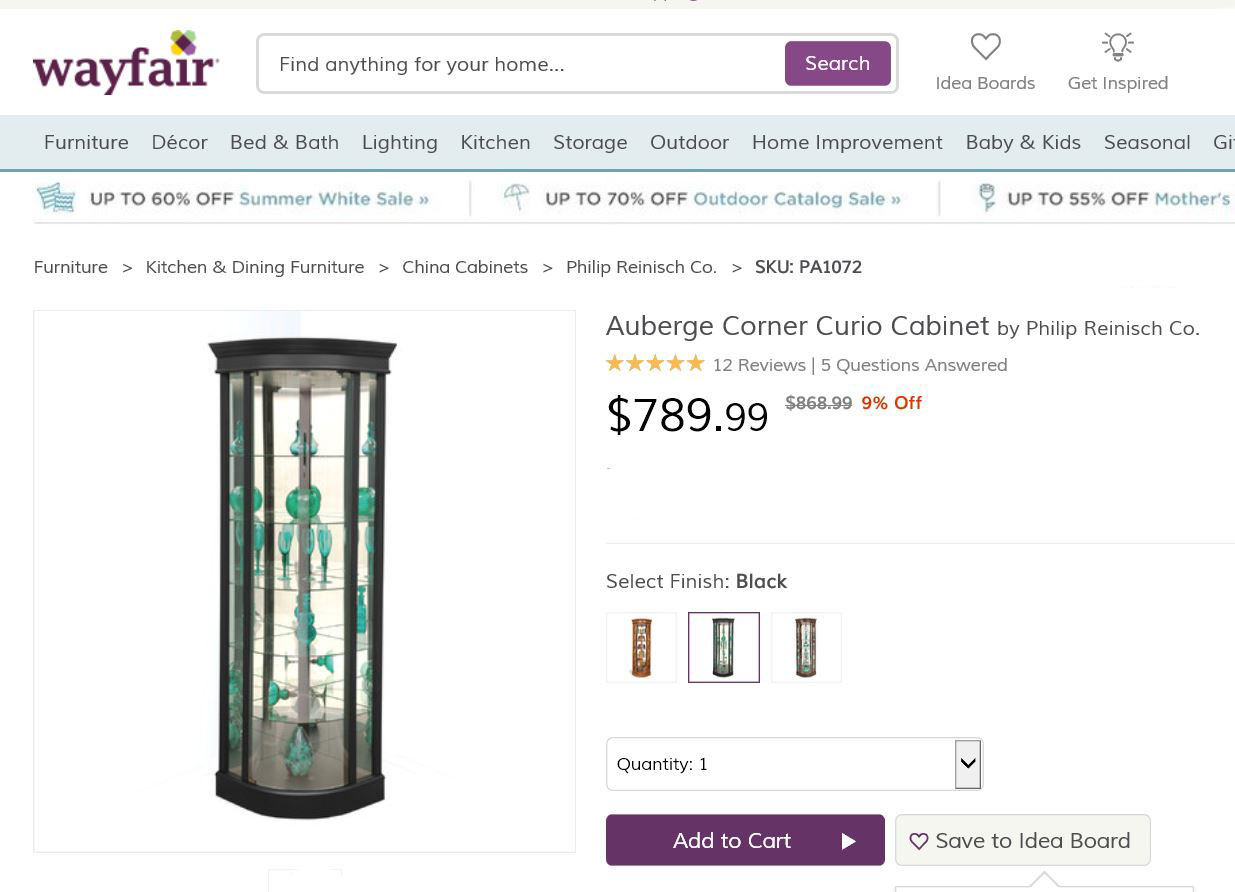Open the Furniture navigation menu

pos(86,142)
